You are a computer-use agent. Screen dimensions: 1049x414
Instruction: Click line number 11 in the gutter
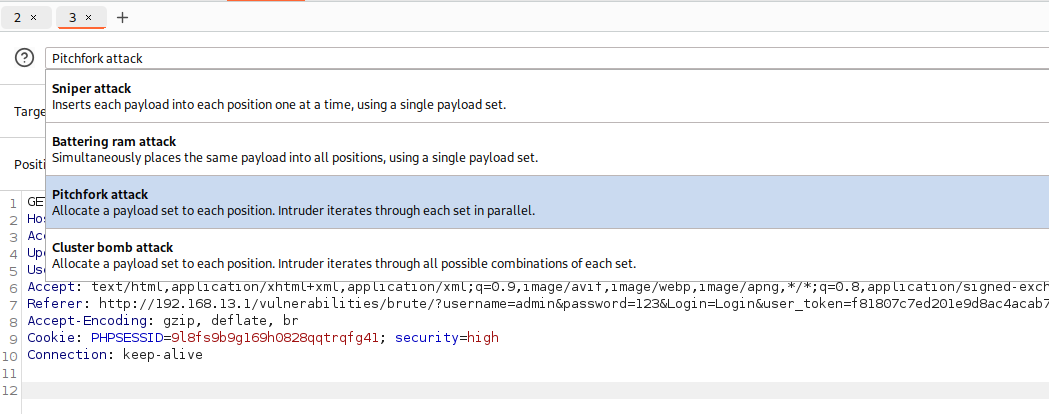(x=11, y=372)
